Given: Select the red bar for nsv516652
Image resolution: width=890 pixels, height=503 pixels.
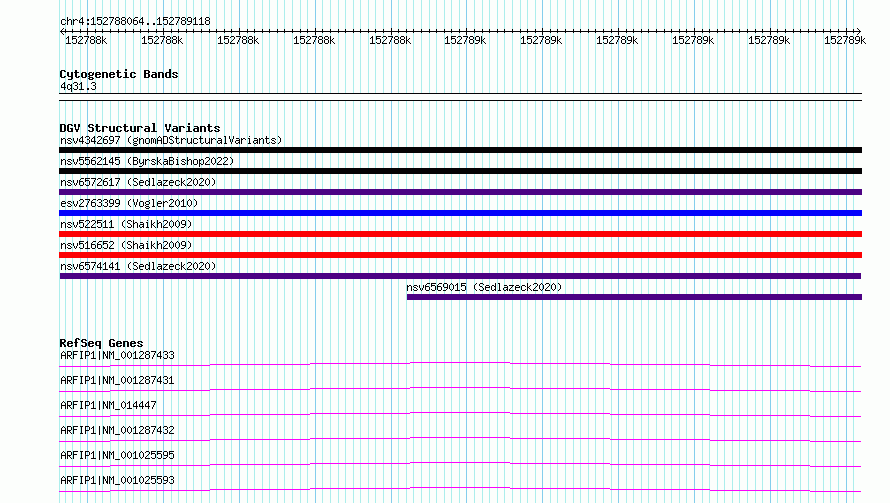Looking at the screenshot, I should pos(460,255).
